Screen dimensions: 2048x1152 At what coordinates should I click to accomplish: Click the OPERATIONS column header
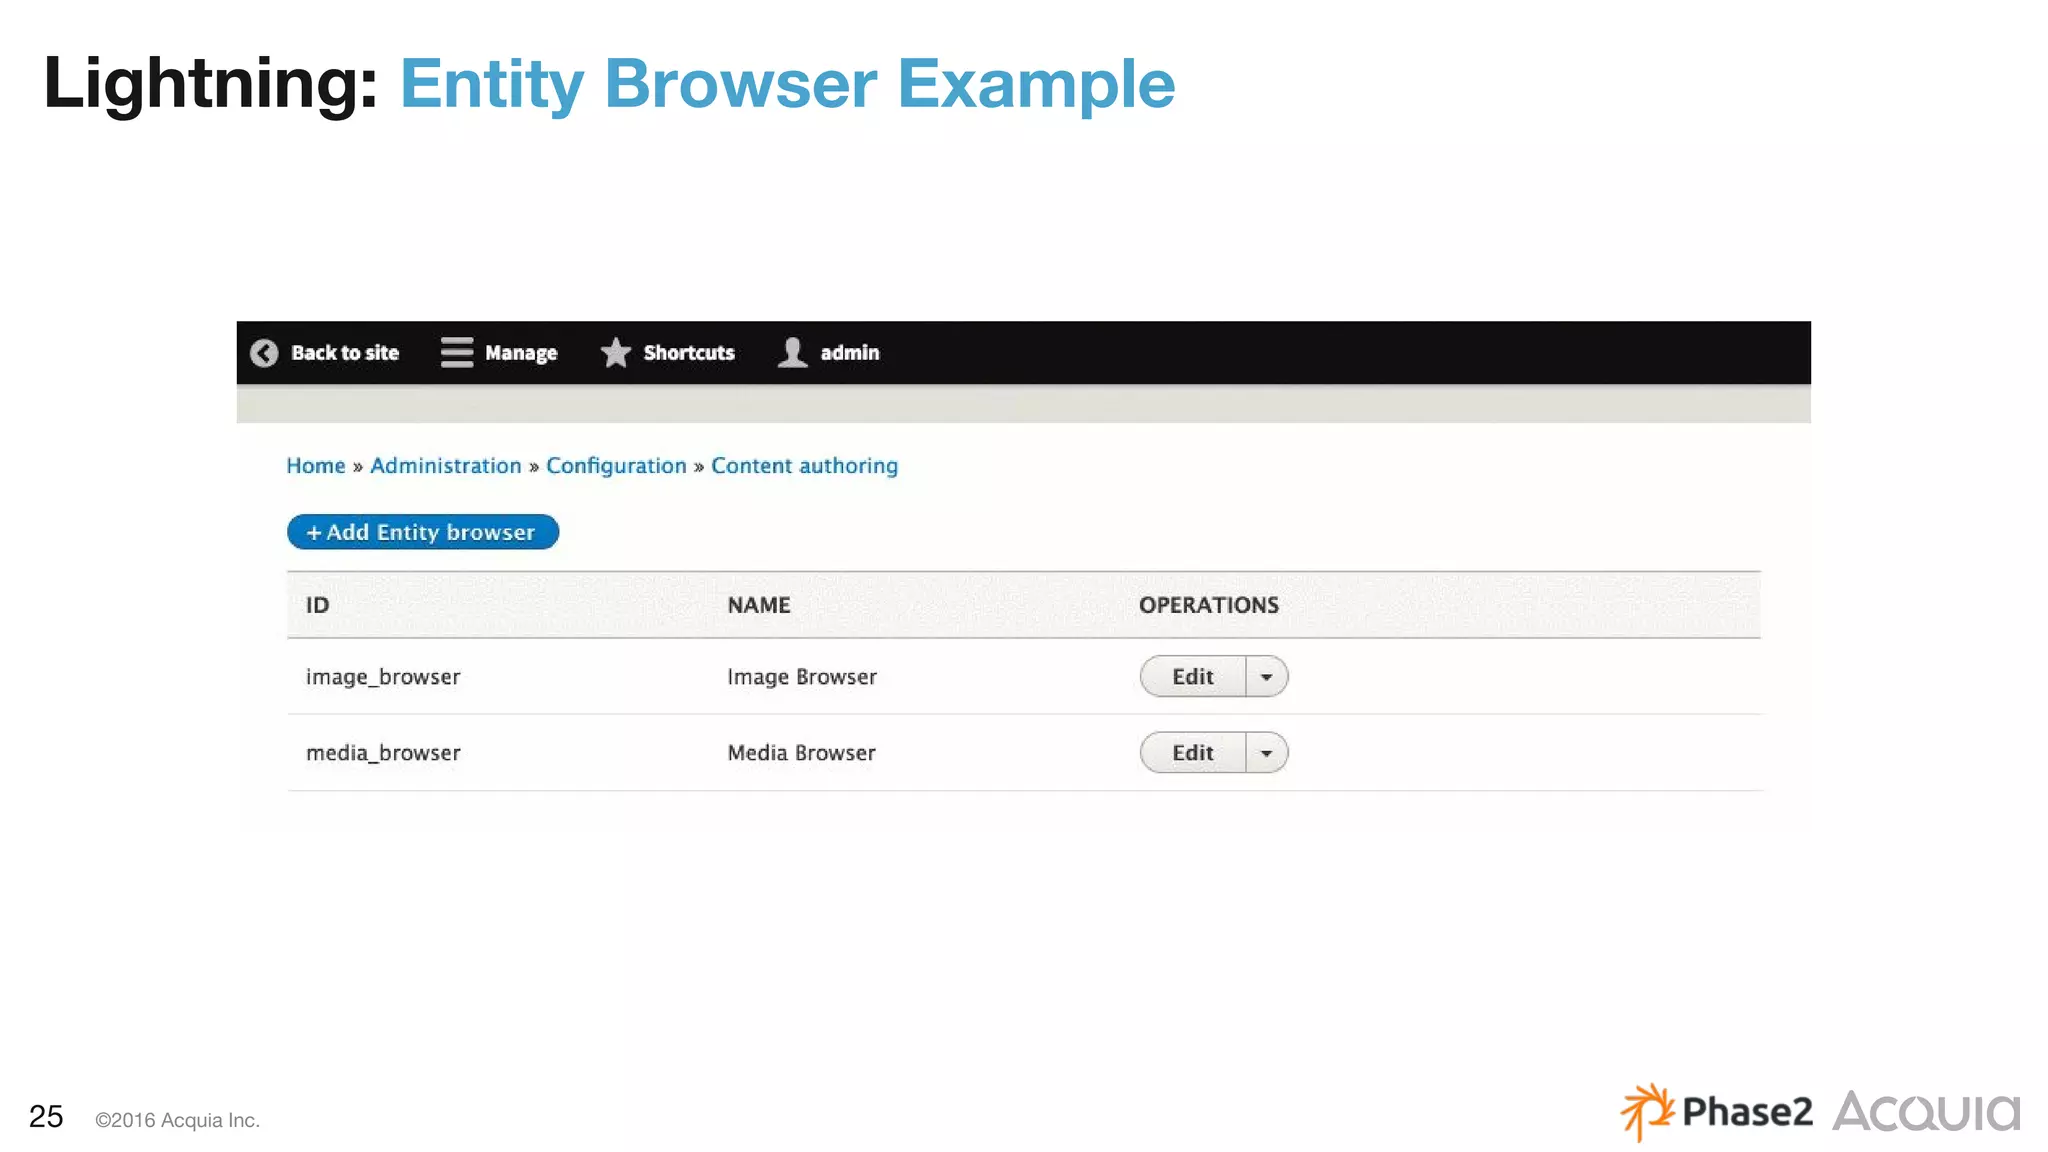pyautogui.click(x=1209, y=605)
